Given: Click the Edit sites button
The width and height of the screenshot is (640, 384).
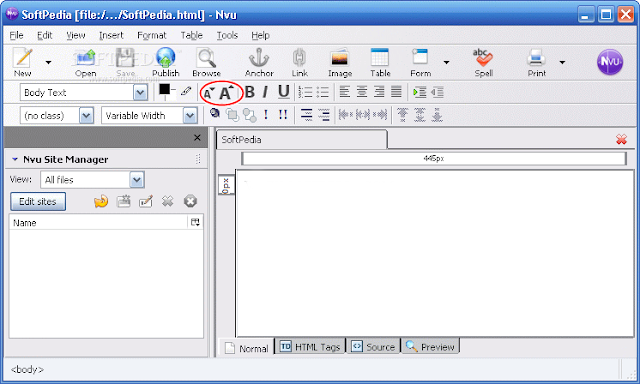Looking at the screenshot, I should (38, 202).
